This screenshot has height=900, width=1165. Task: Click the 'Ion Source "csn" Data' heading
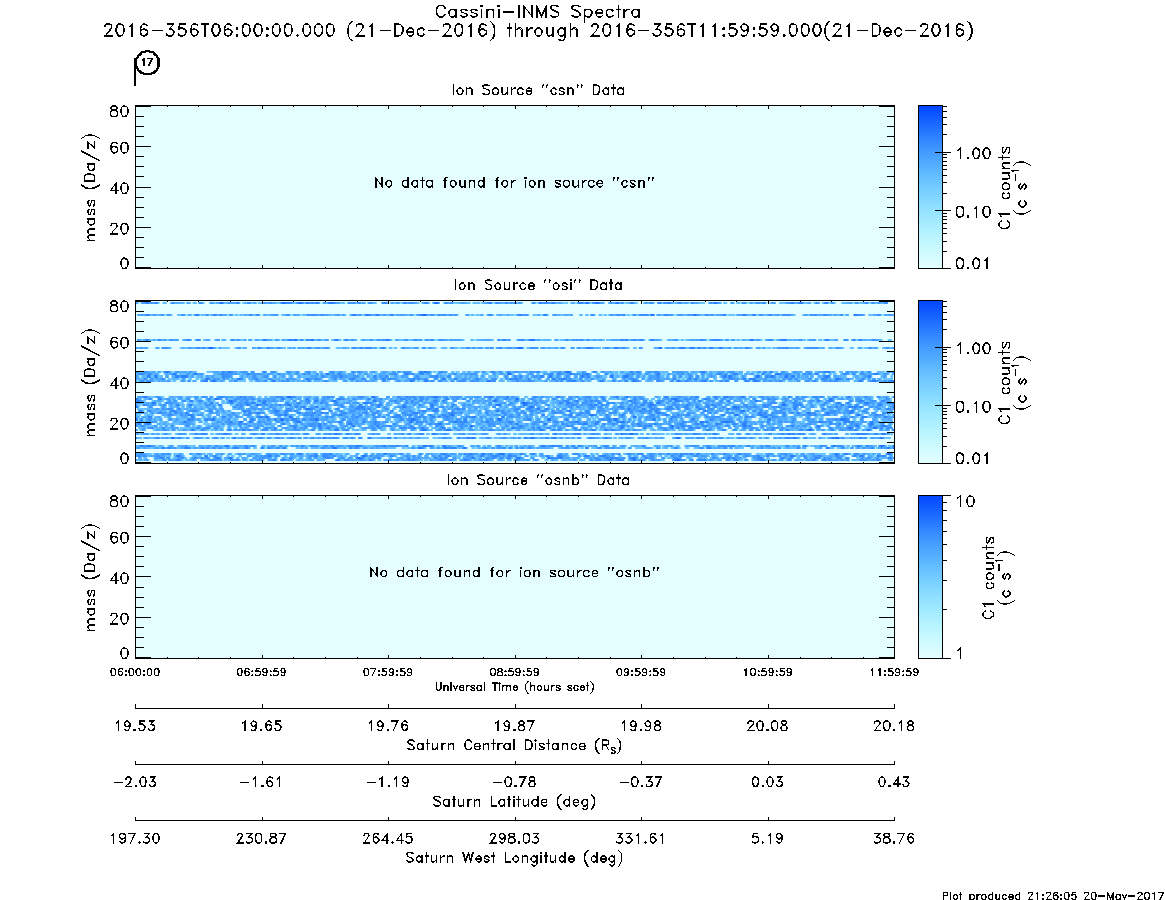pyautogui.click(x=538, y=90)
